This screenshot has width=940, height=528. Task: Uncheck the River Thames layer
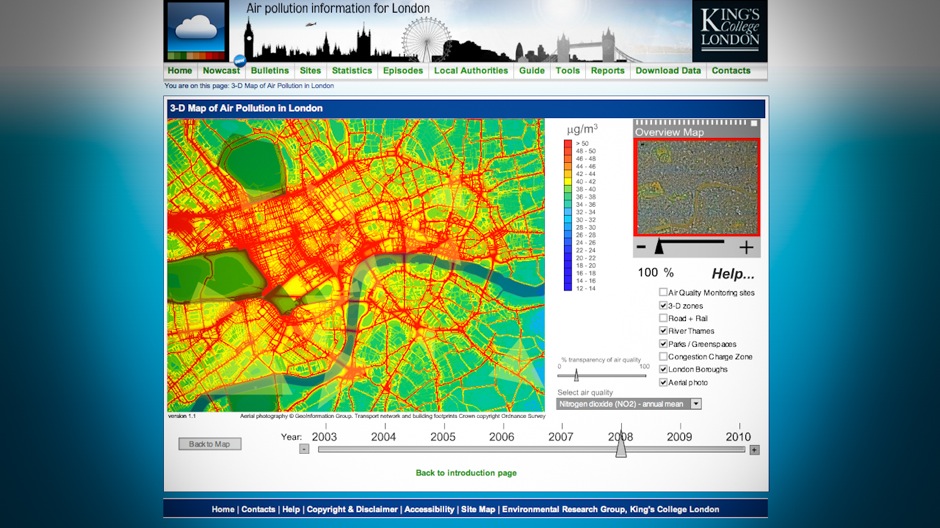pos(663,331)
